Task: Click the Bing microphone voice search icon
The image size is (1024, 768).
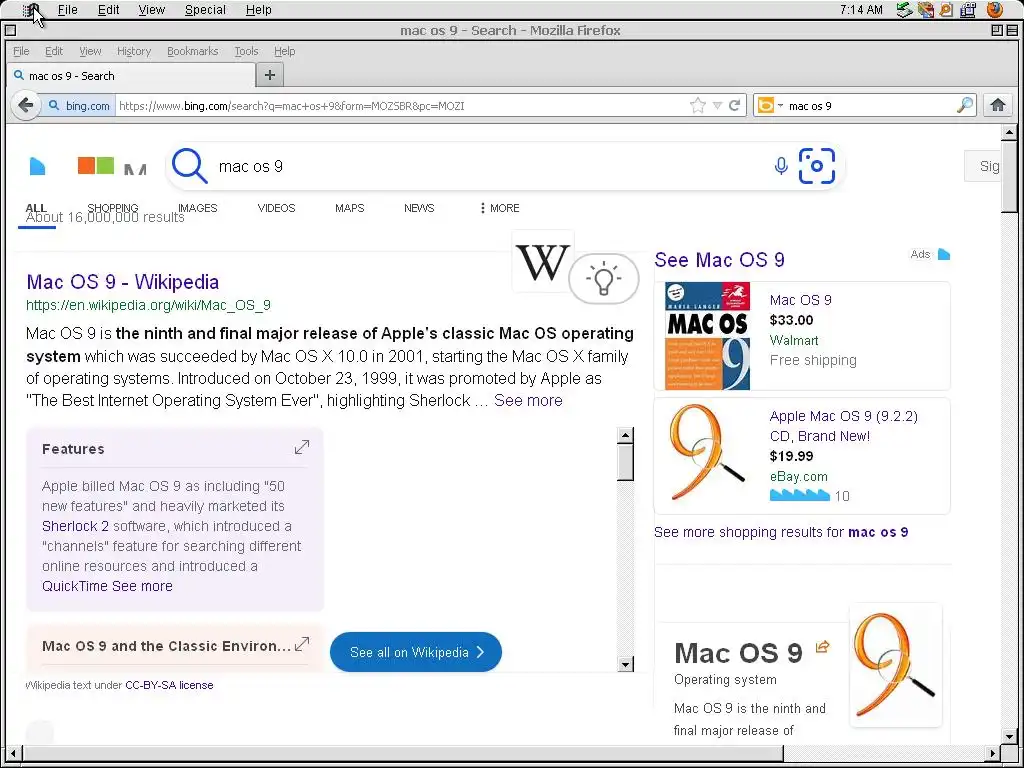Action: [x=780, y=166]
